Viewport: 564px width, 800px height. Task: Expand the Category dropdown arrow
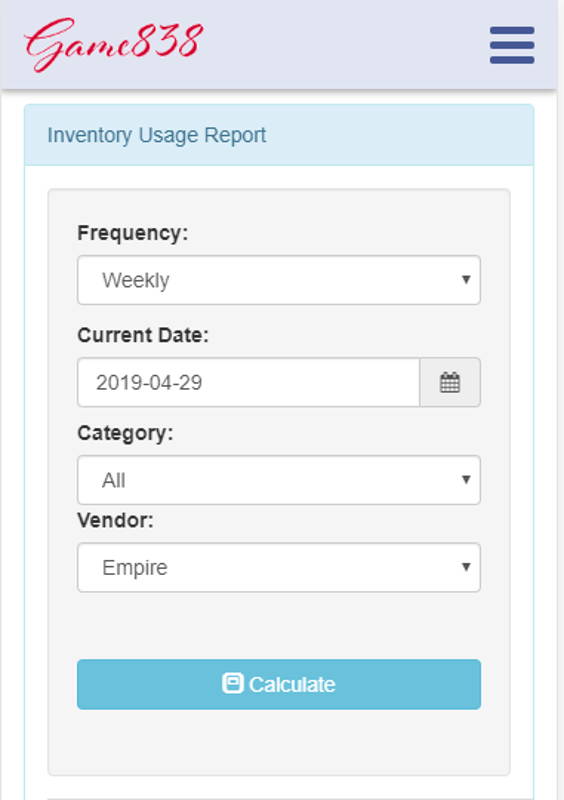pos(465,480)
